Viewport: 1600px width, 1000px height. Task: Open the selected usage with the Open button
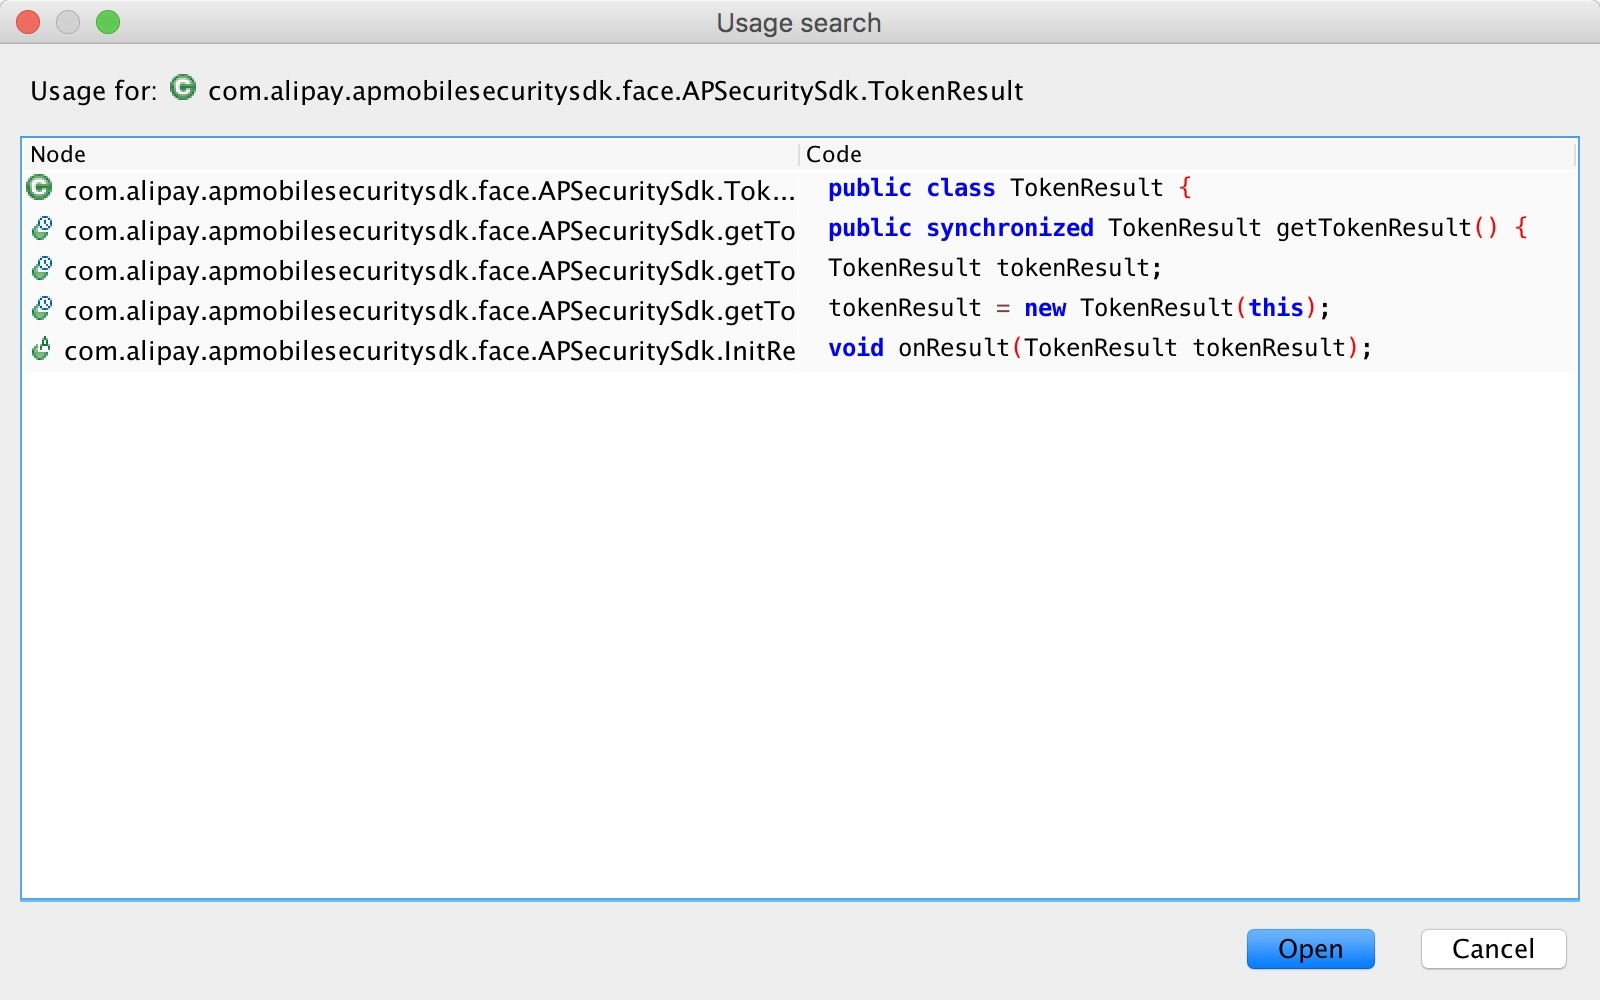1310,949
